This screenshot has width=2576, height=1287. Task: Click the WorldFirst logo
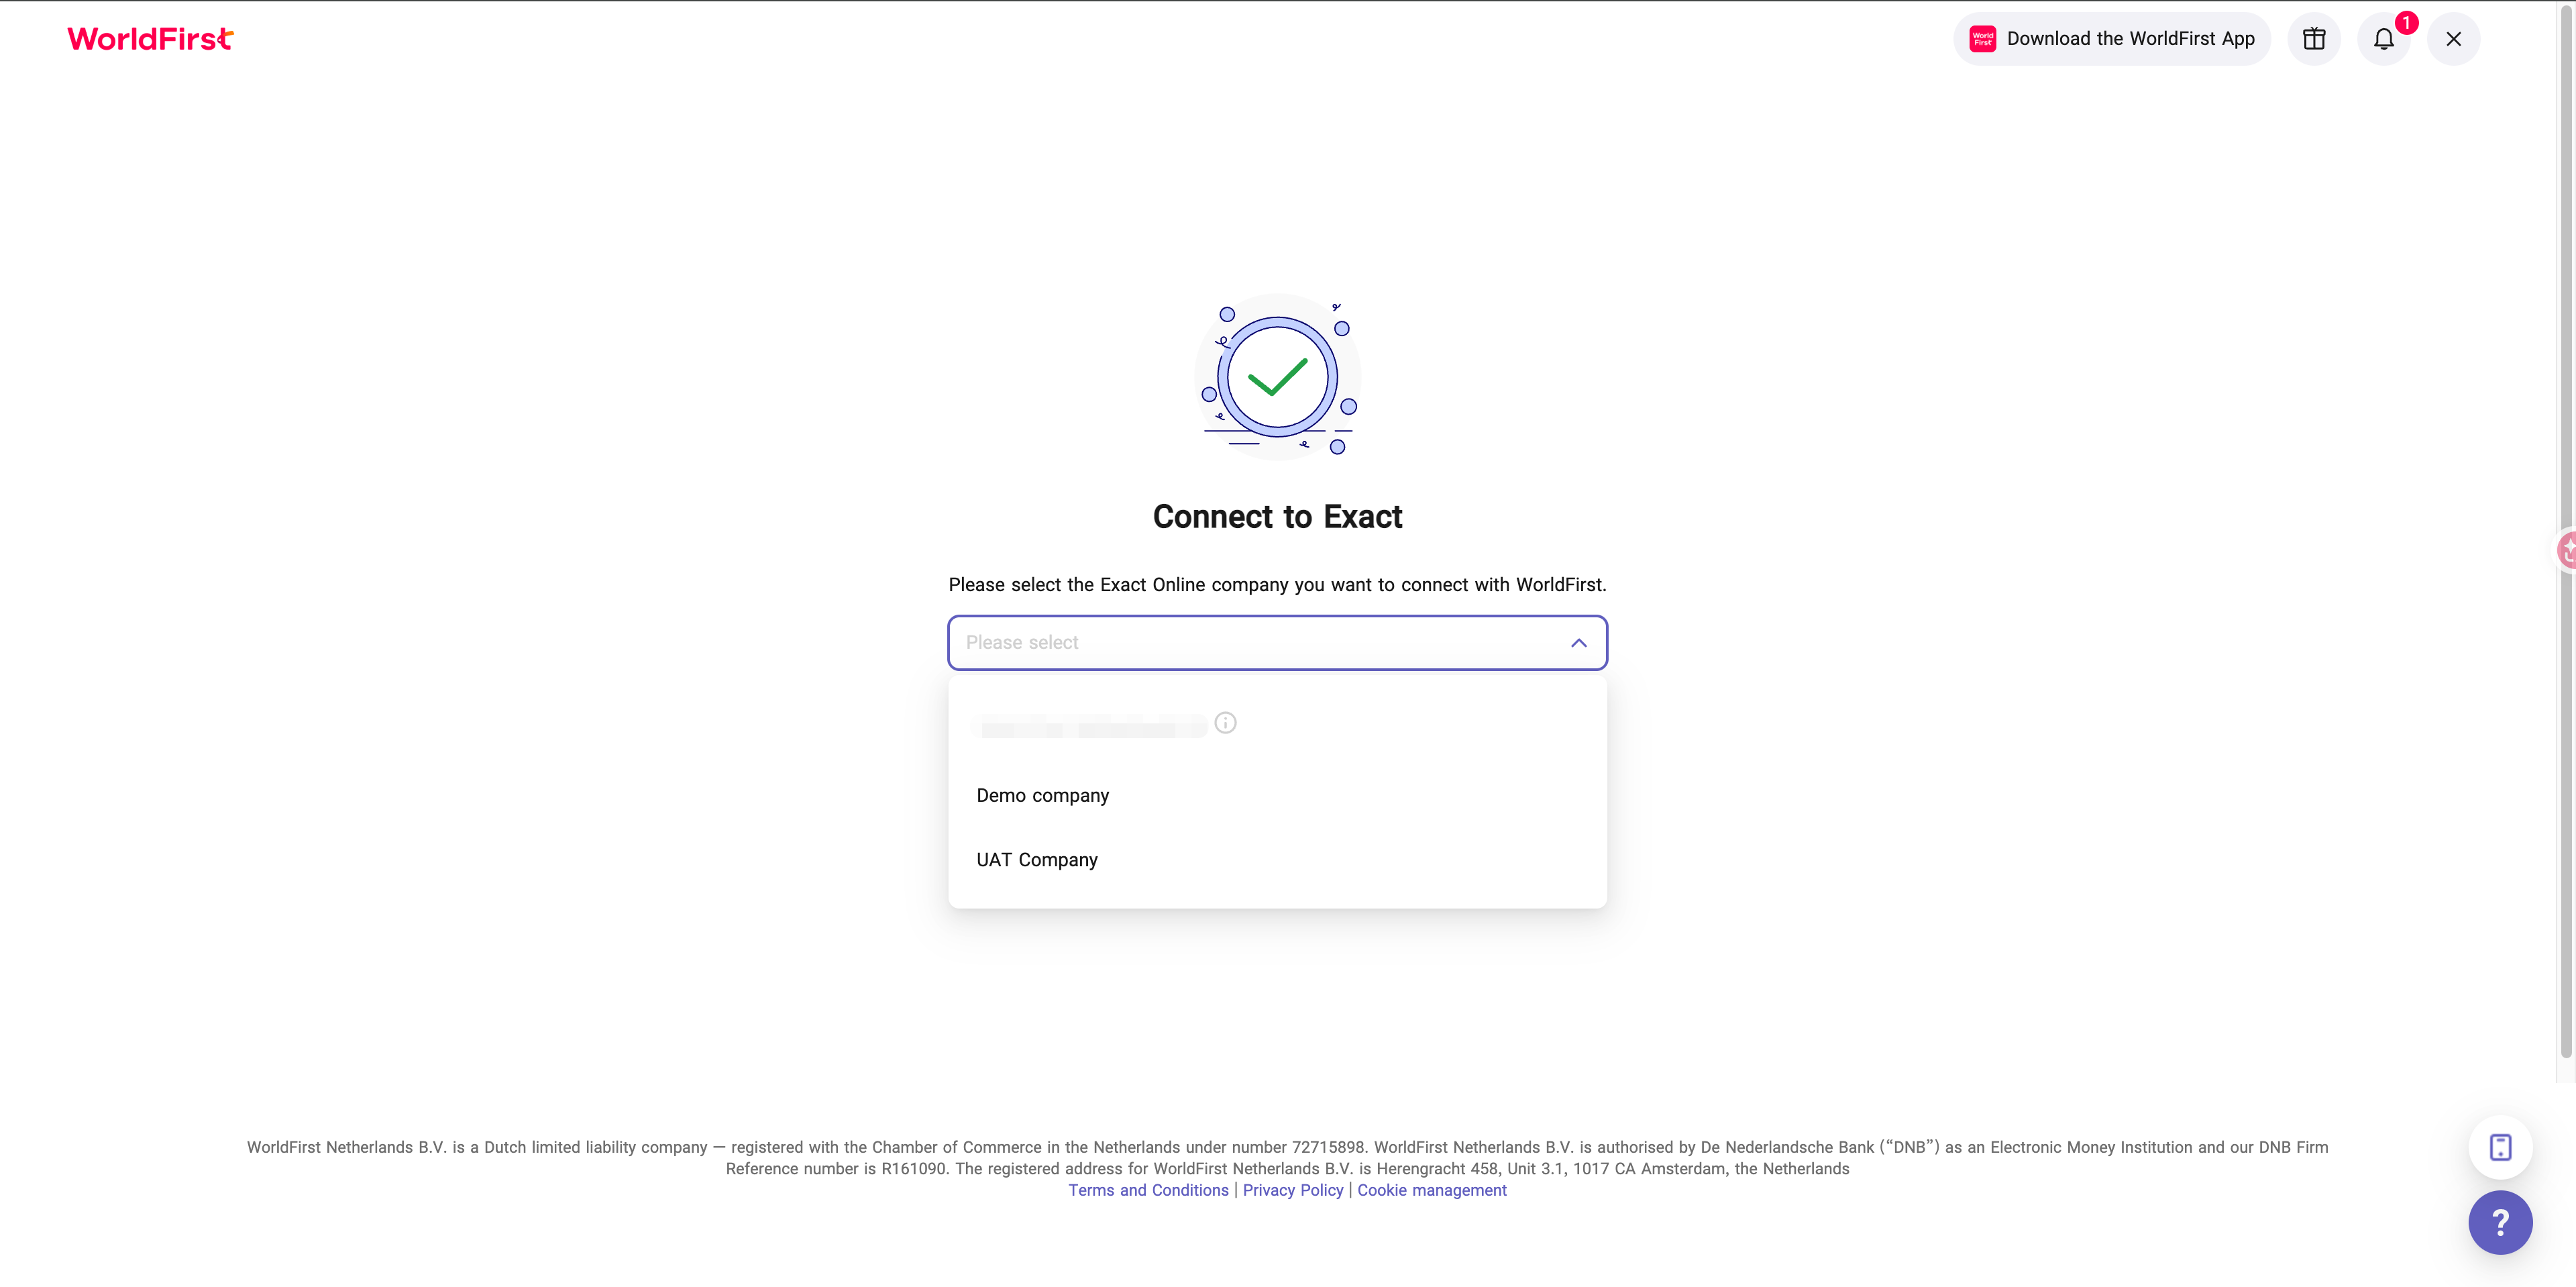150,39
